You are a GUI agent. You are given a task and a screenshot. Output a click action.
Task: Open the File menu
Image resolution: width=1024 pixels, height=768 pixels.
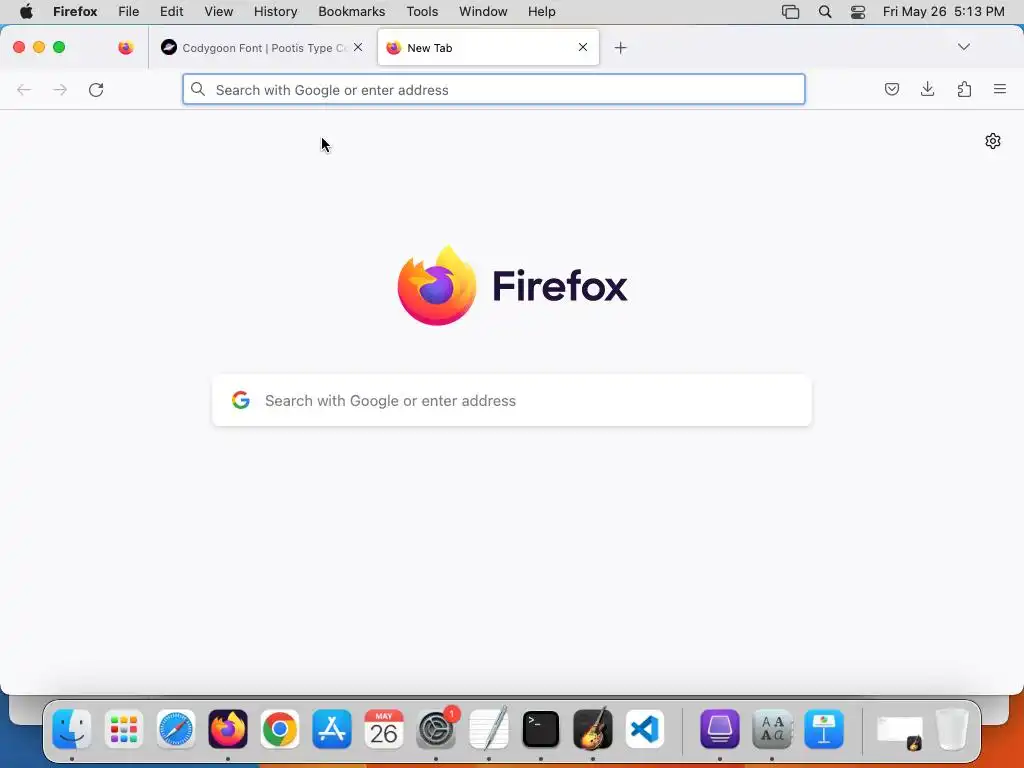[x=129, y=12]
